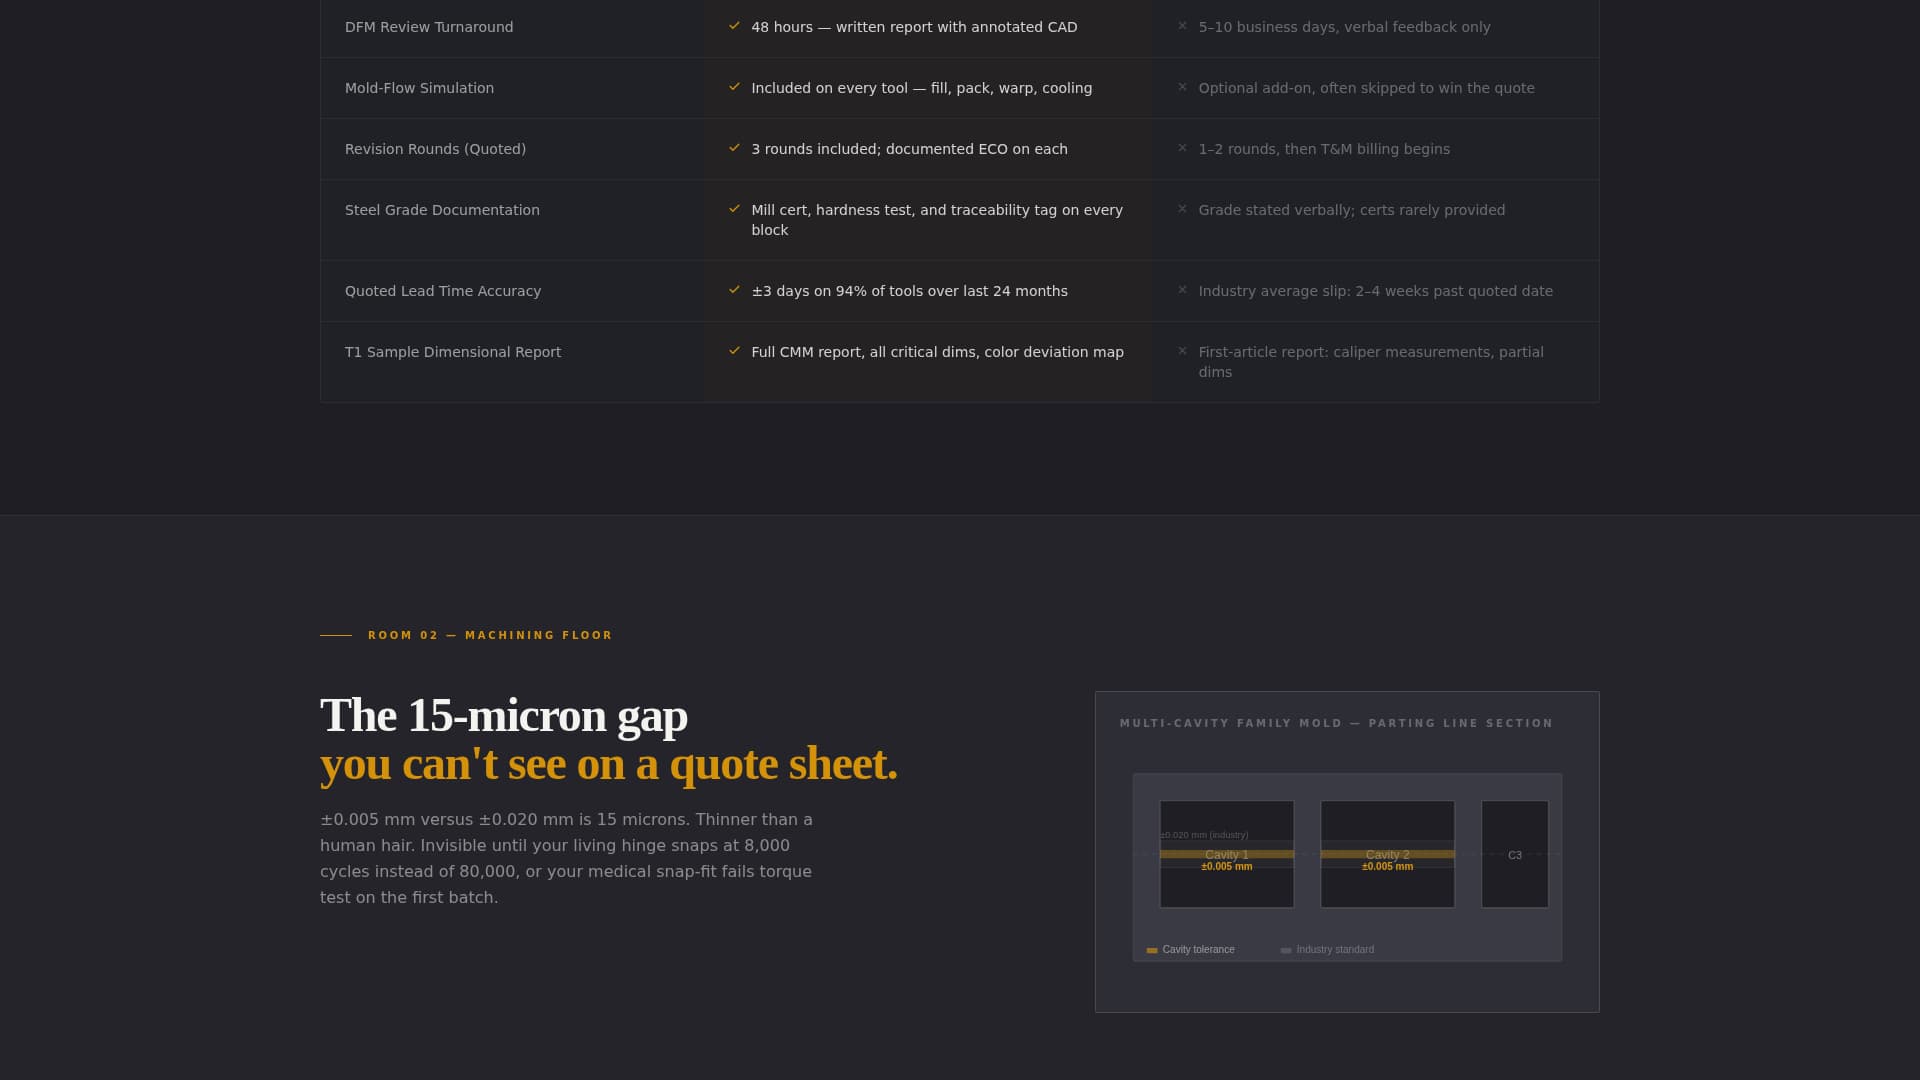Click the yellow Cavity tolerance color swatch in the legend
Screen dimensions: 1920x1080
tap(1150, 949)
